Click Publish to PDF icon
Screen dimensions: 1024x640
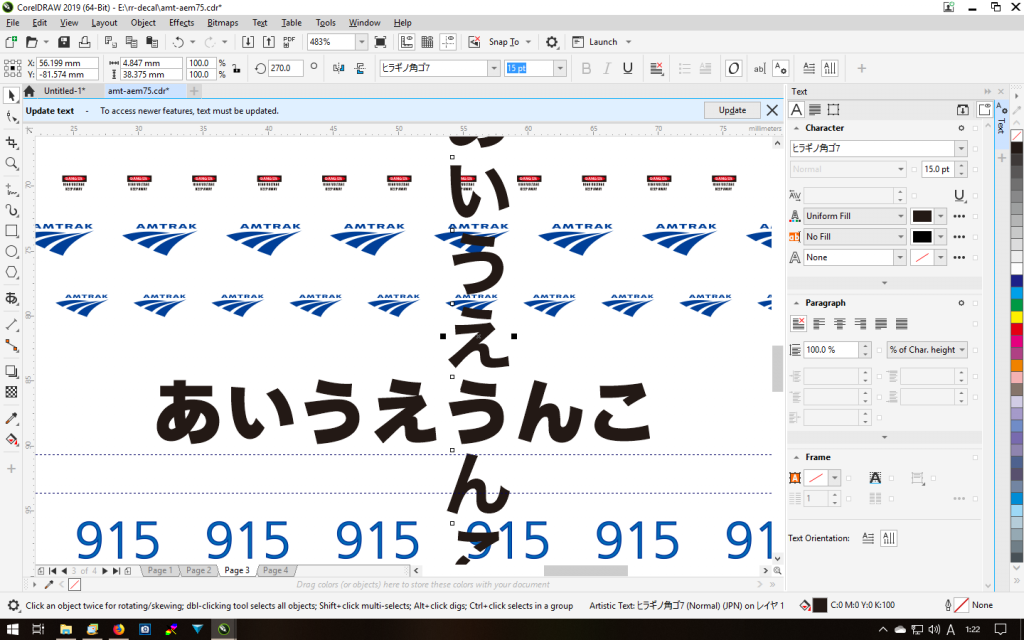coord(289,42)
